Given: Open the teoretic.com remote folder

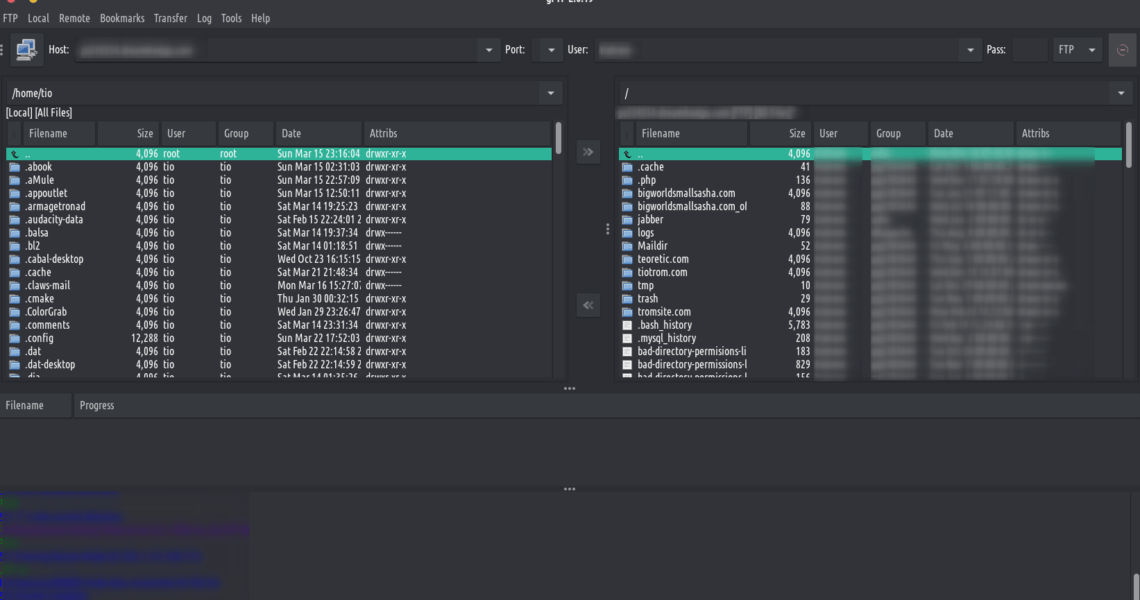Looking at the screenshot, I should click(x=662, y=259).
